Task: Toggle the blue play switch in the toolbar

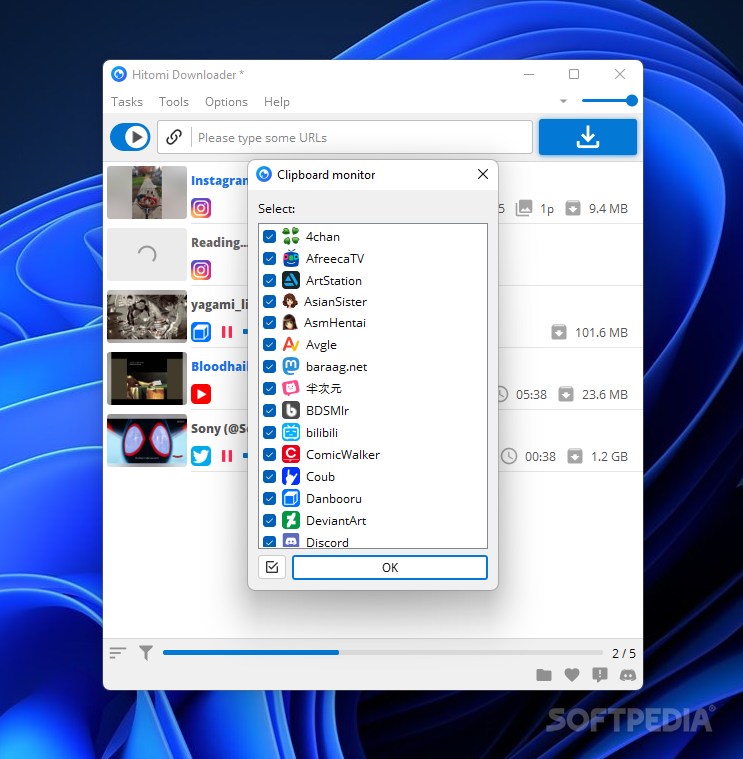Action: point(130,137)
